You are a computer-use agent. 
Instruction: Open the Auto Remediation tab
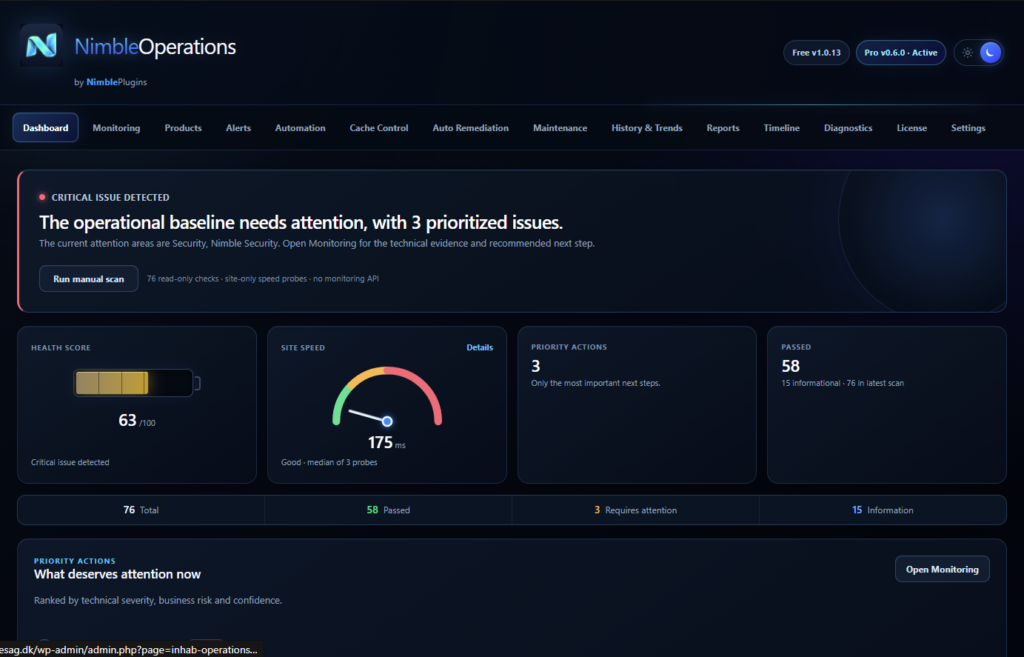click(470, 128)
